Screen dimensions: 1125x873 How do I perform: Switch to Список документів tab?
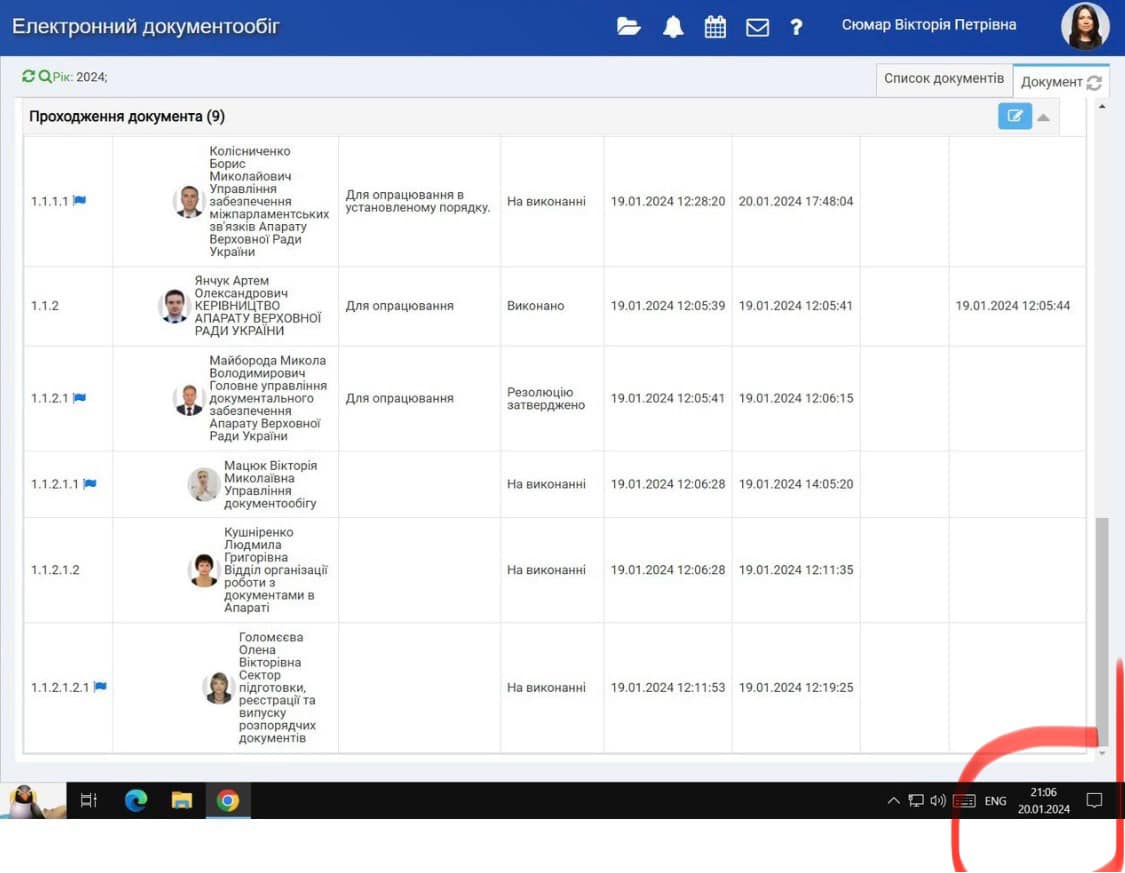click(943, 78)
